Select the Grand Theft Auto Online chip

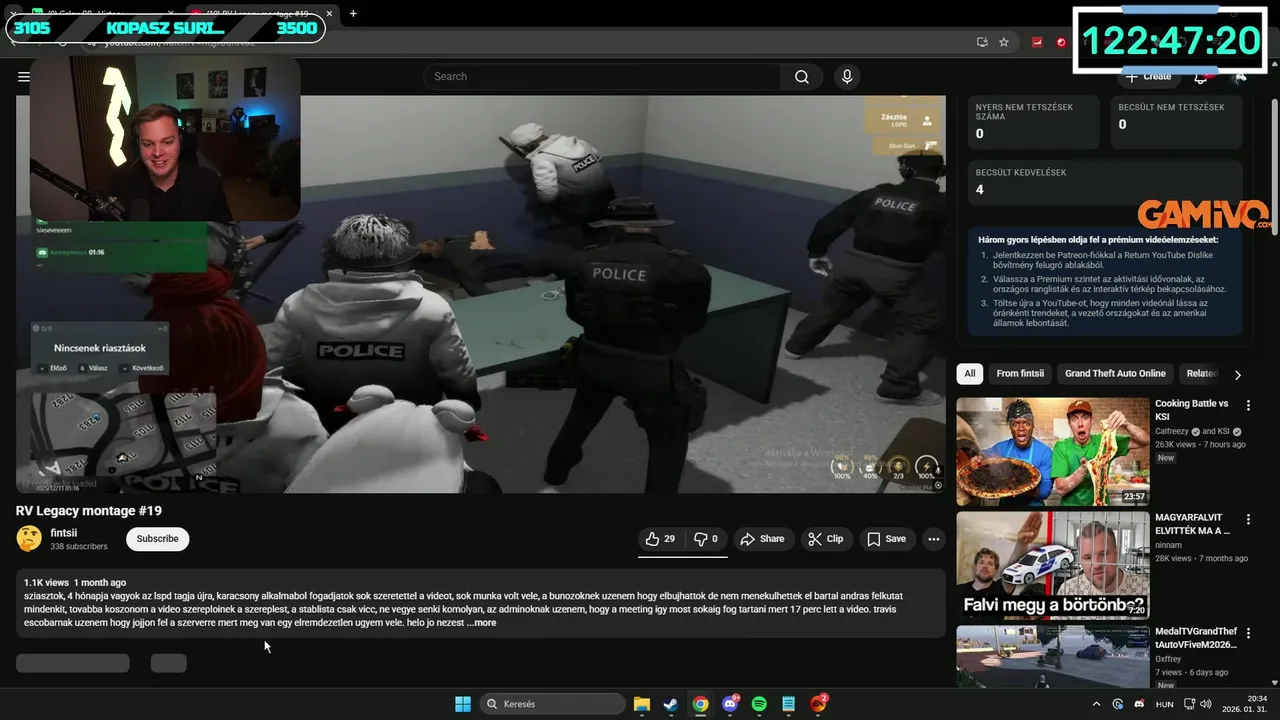tap(1115, 374)
